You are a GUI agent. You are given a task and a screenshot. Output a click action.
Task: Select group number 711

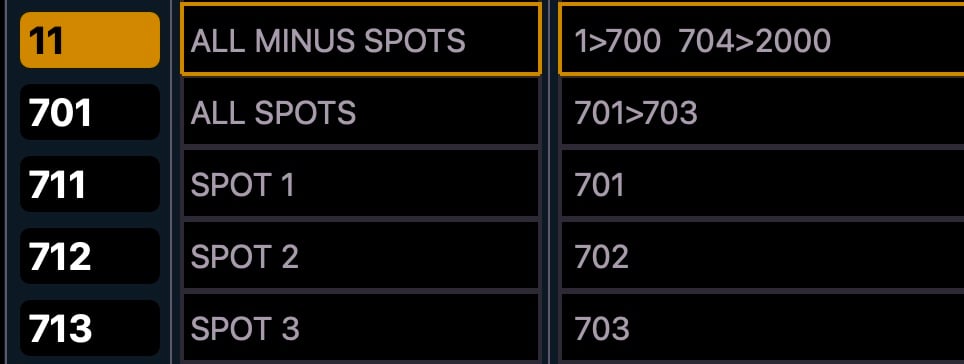point(90,184)
